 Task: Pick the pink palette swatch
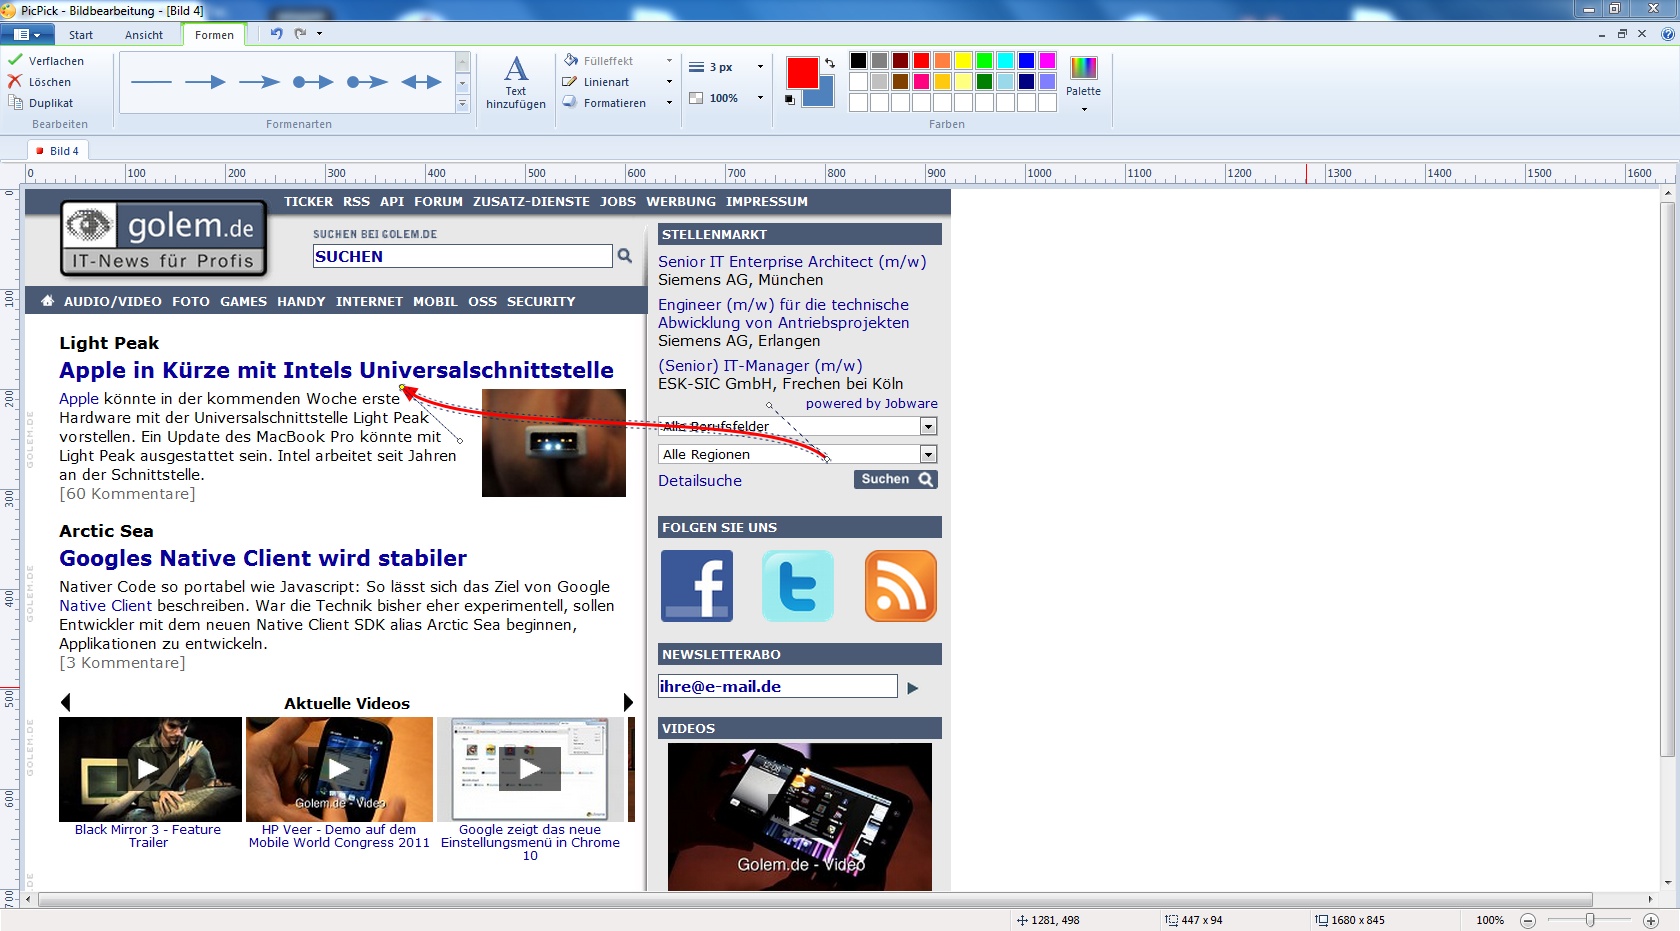pyautogui.click(x=921, y=82)
